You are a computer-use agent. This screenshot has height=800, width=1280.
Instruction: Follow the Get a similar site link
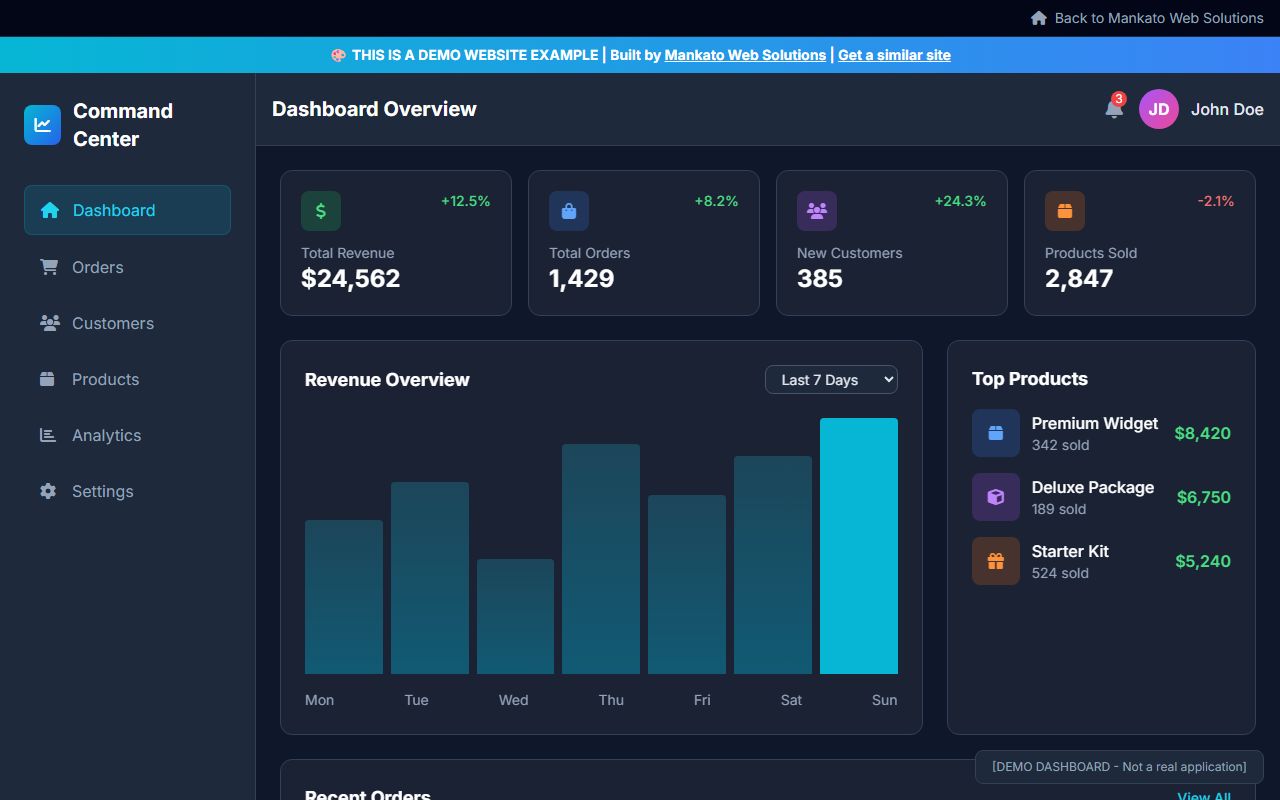[893, 55]
